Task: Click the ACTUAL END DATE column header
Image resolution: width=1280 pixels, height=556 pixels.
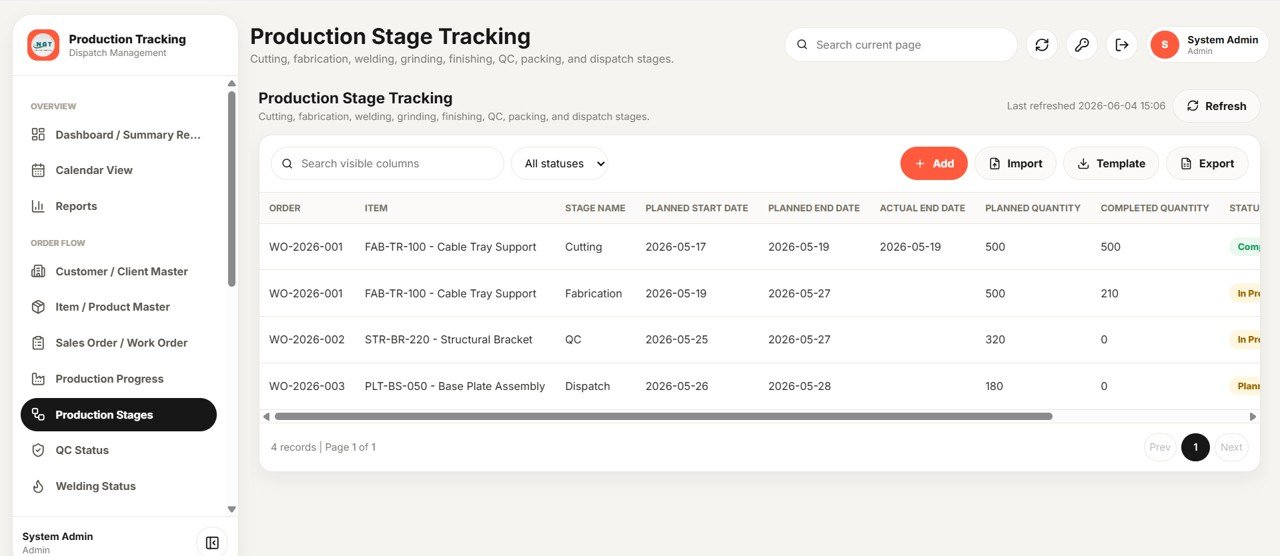Action: tap(922, 208)
